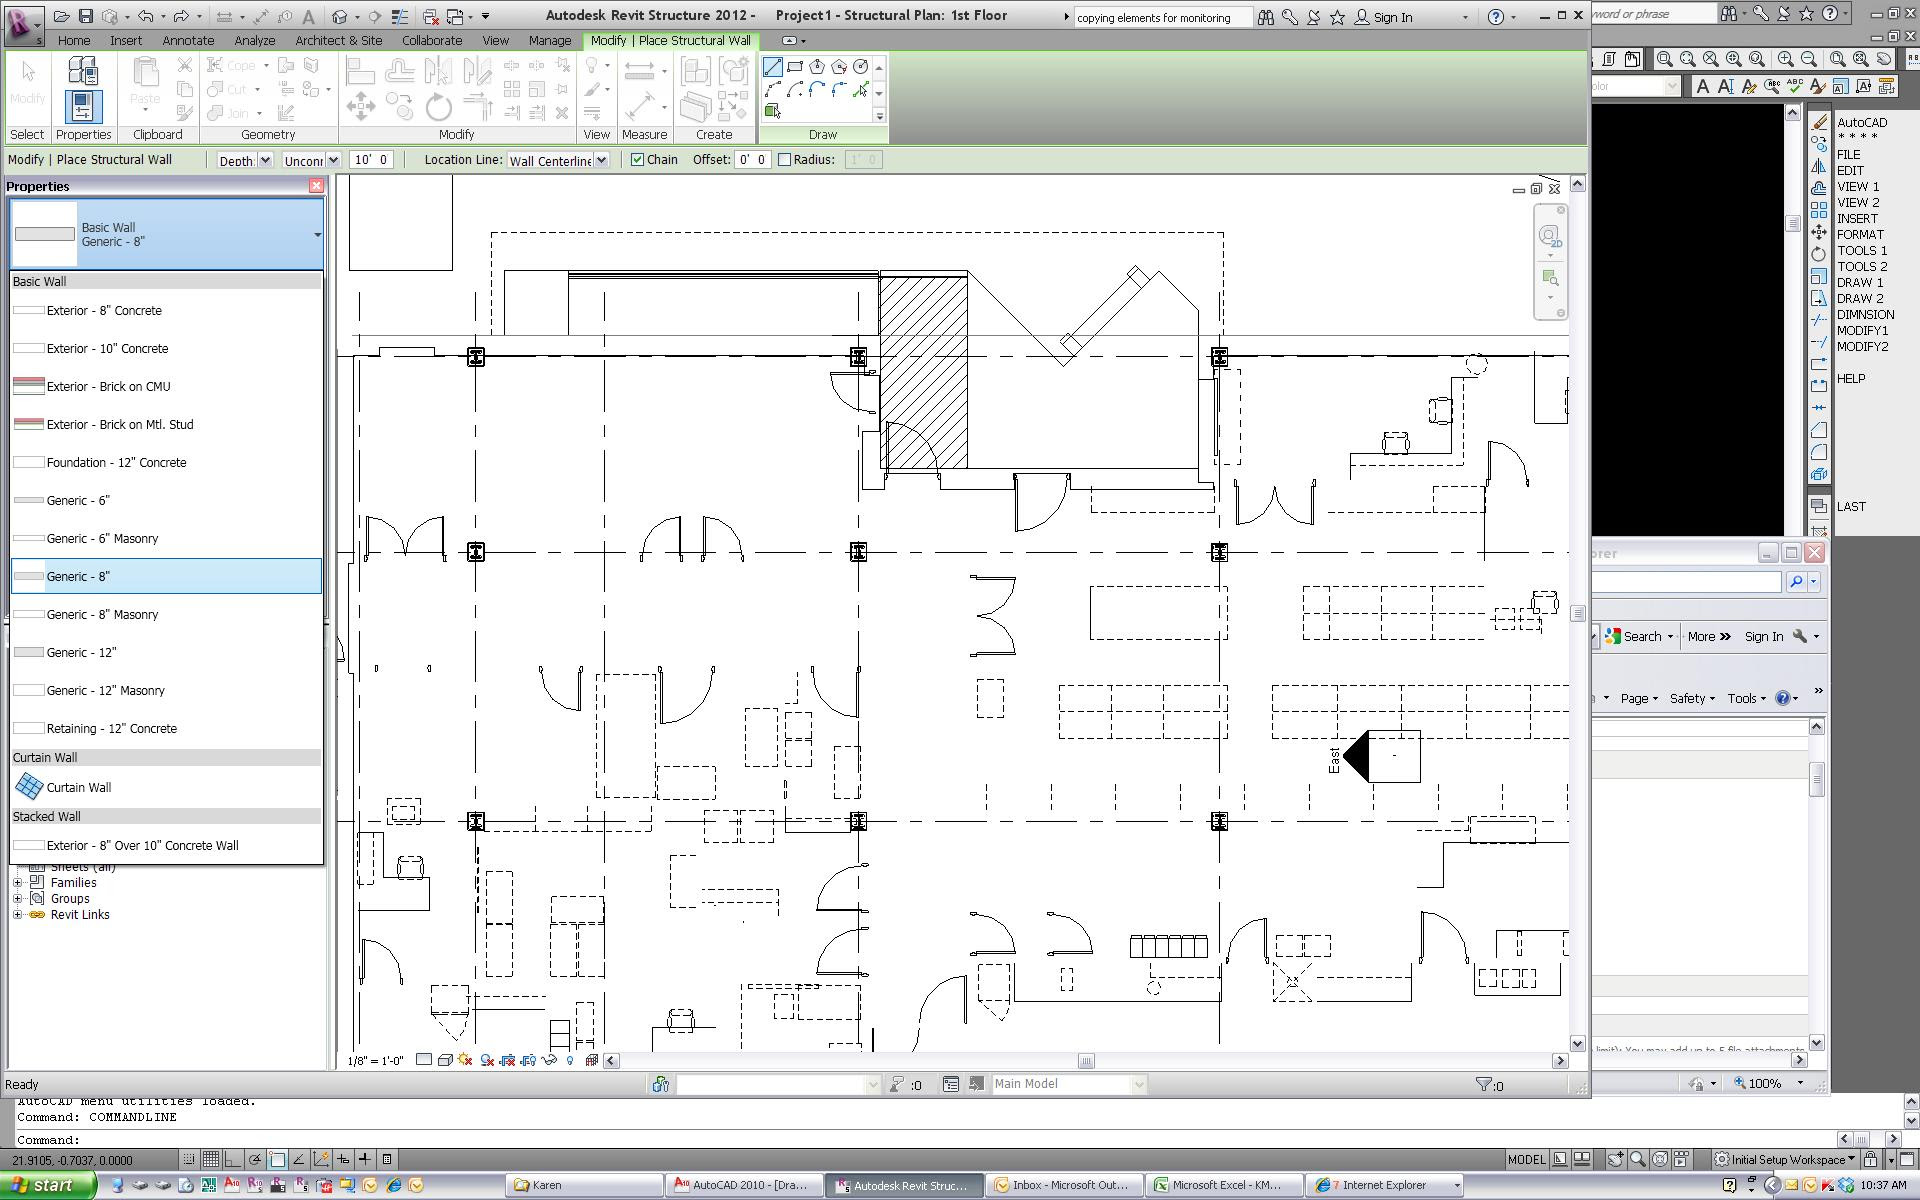1920x1200 pixels.
Task: Click DRAW 1 in AutoCAD screen menu
Action: click(1860, 283)
